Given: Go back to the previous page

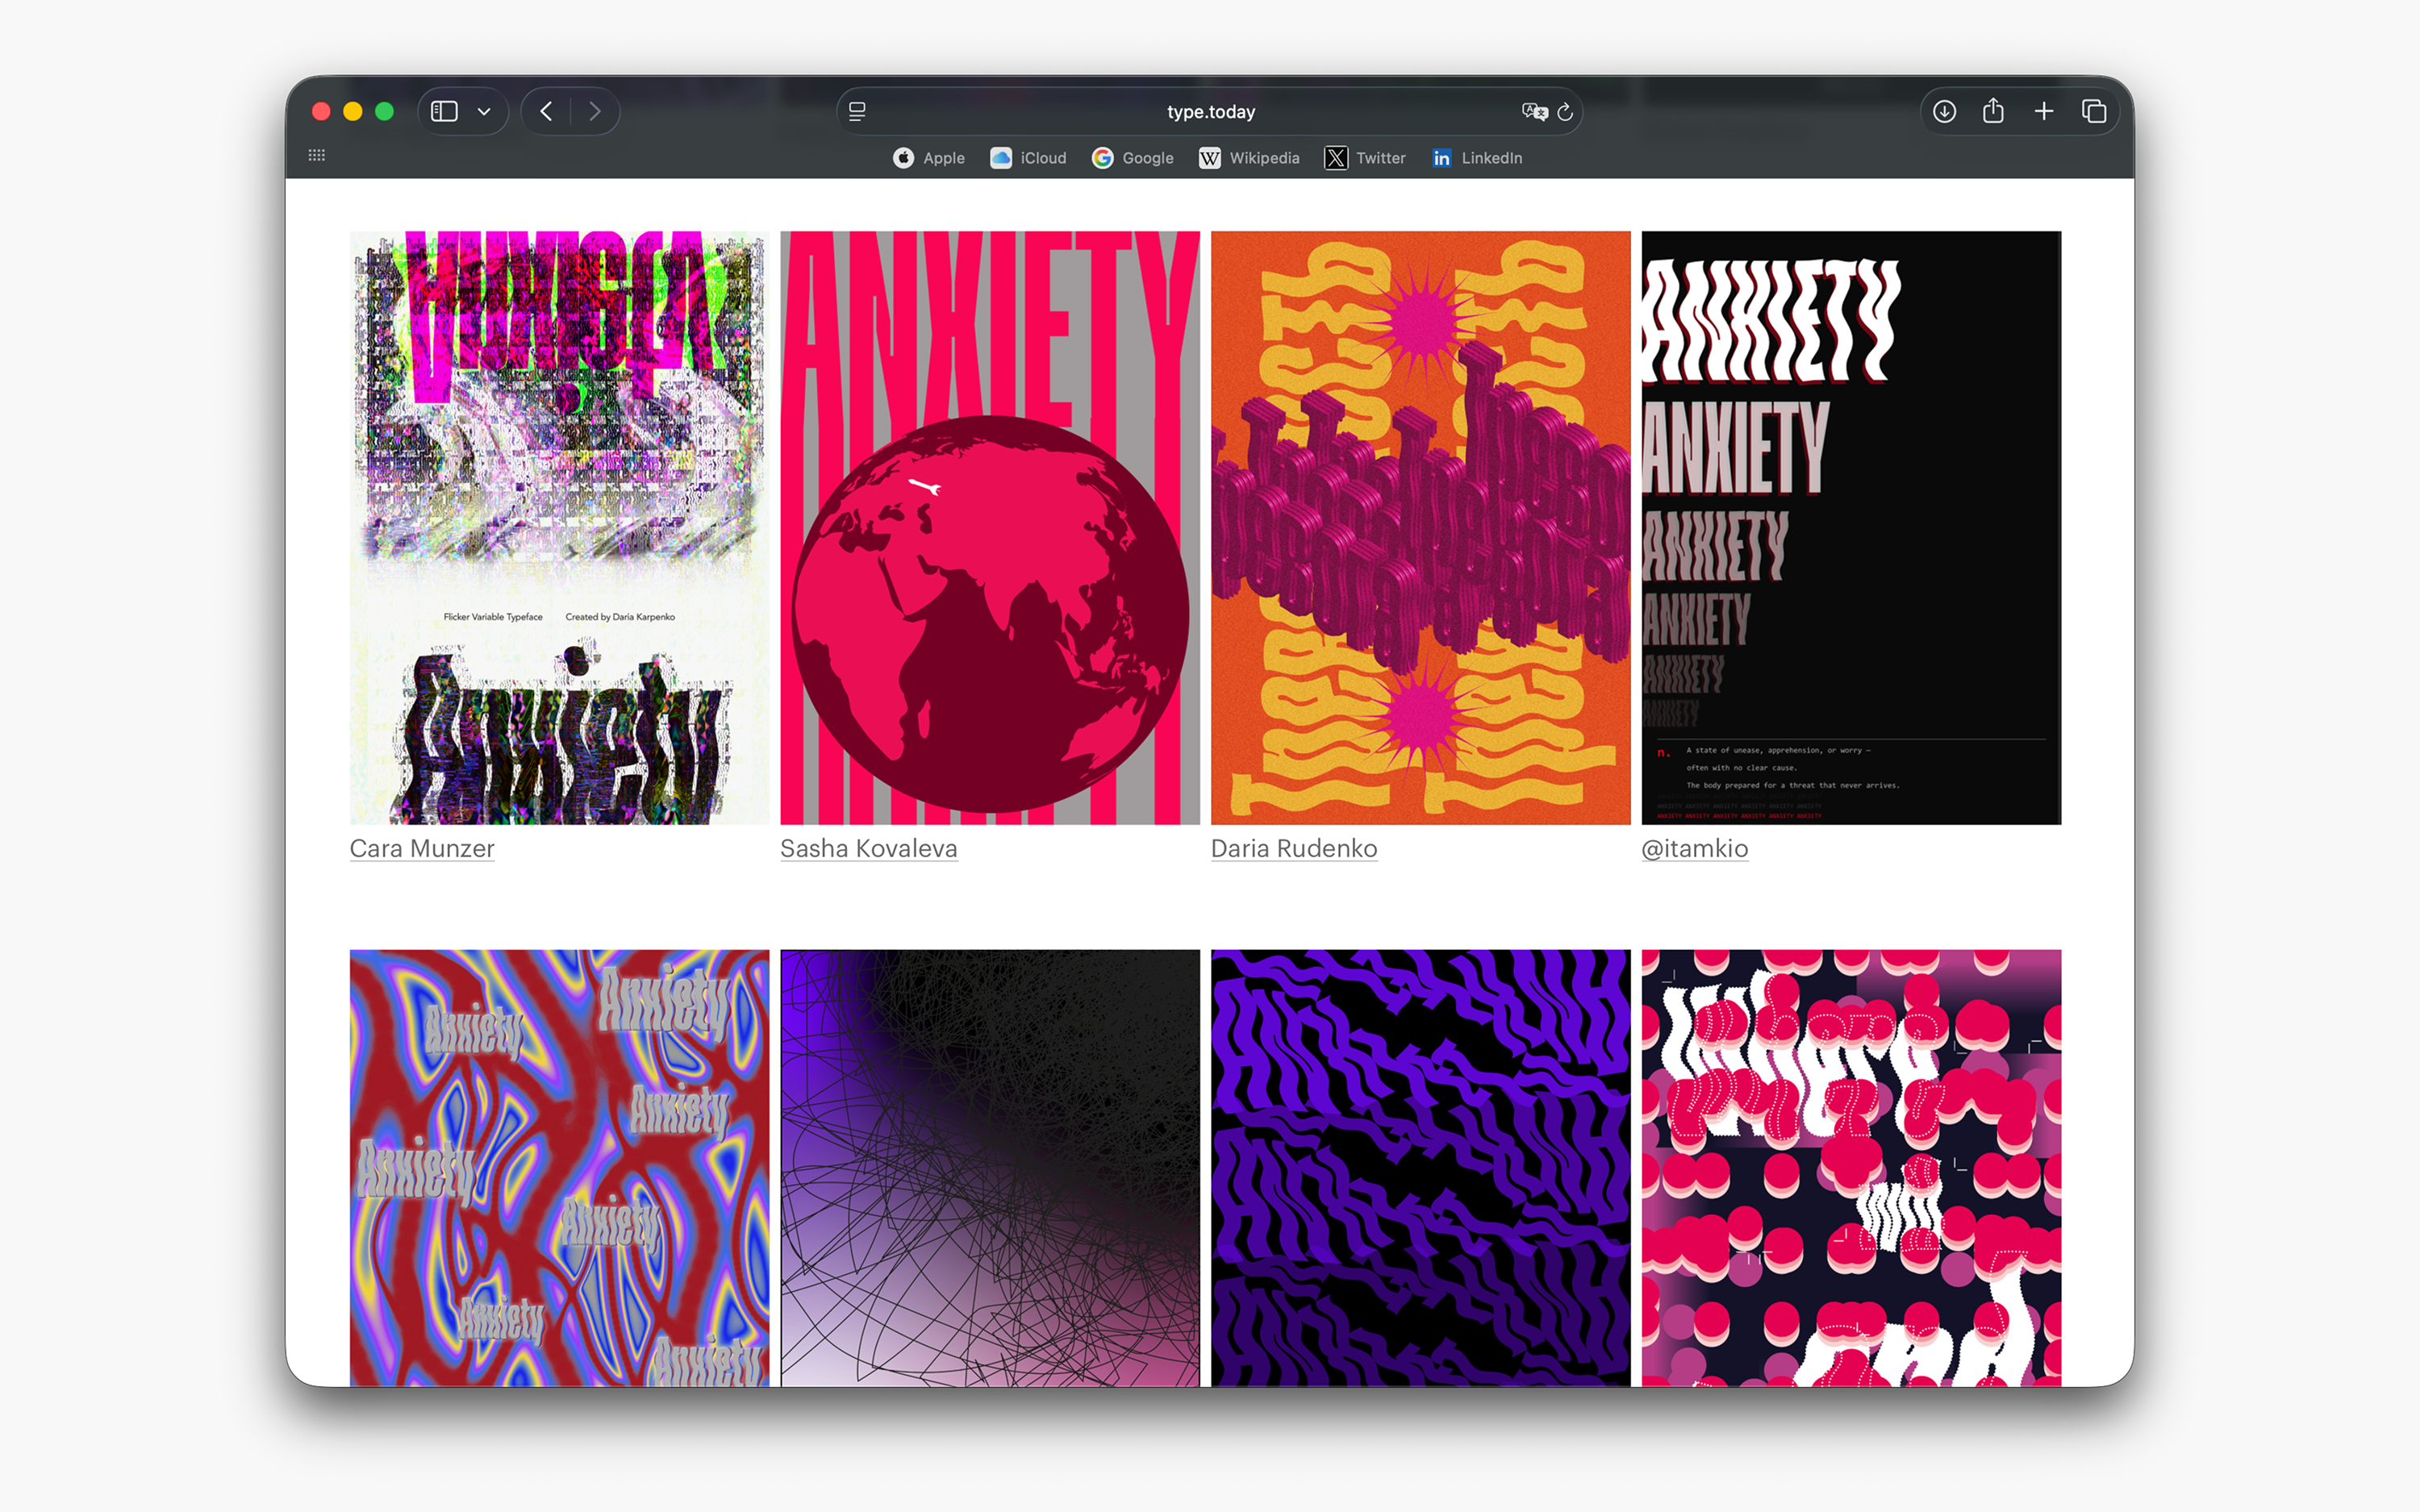Looking at the screenshot, I should click(x=546, y=111).
